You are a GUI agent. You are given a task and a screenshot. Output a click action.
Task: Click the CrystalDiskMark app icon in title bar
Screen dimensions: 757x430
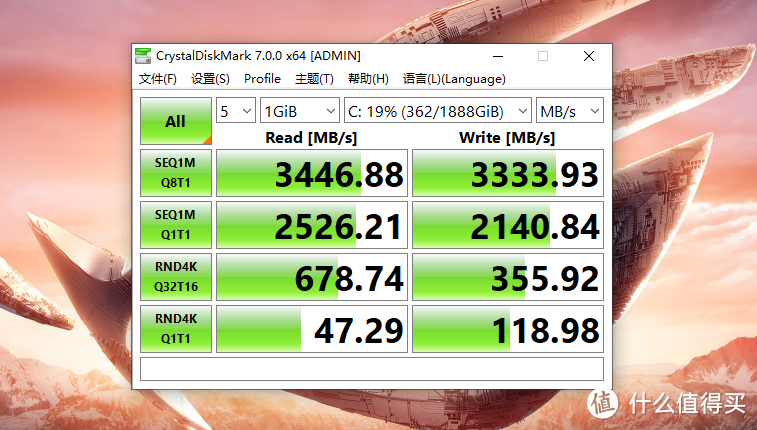143,56
